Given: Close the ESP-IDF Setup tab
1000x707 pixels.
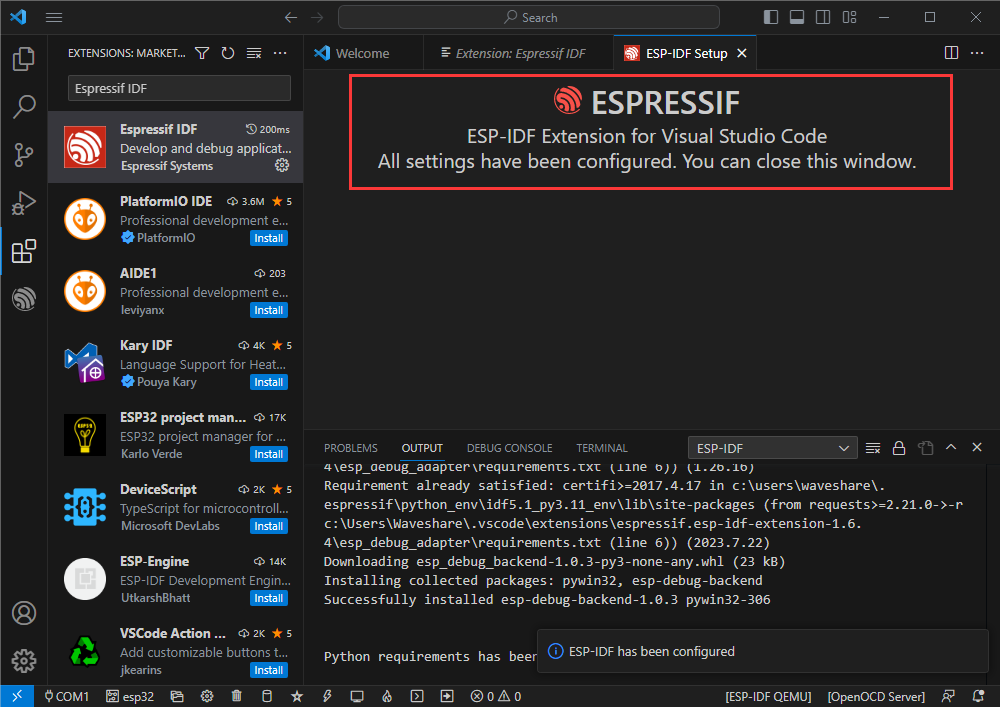Looking at the screenshot, I should pyautogui.click(x=742, y=54).
